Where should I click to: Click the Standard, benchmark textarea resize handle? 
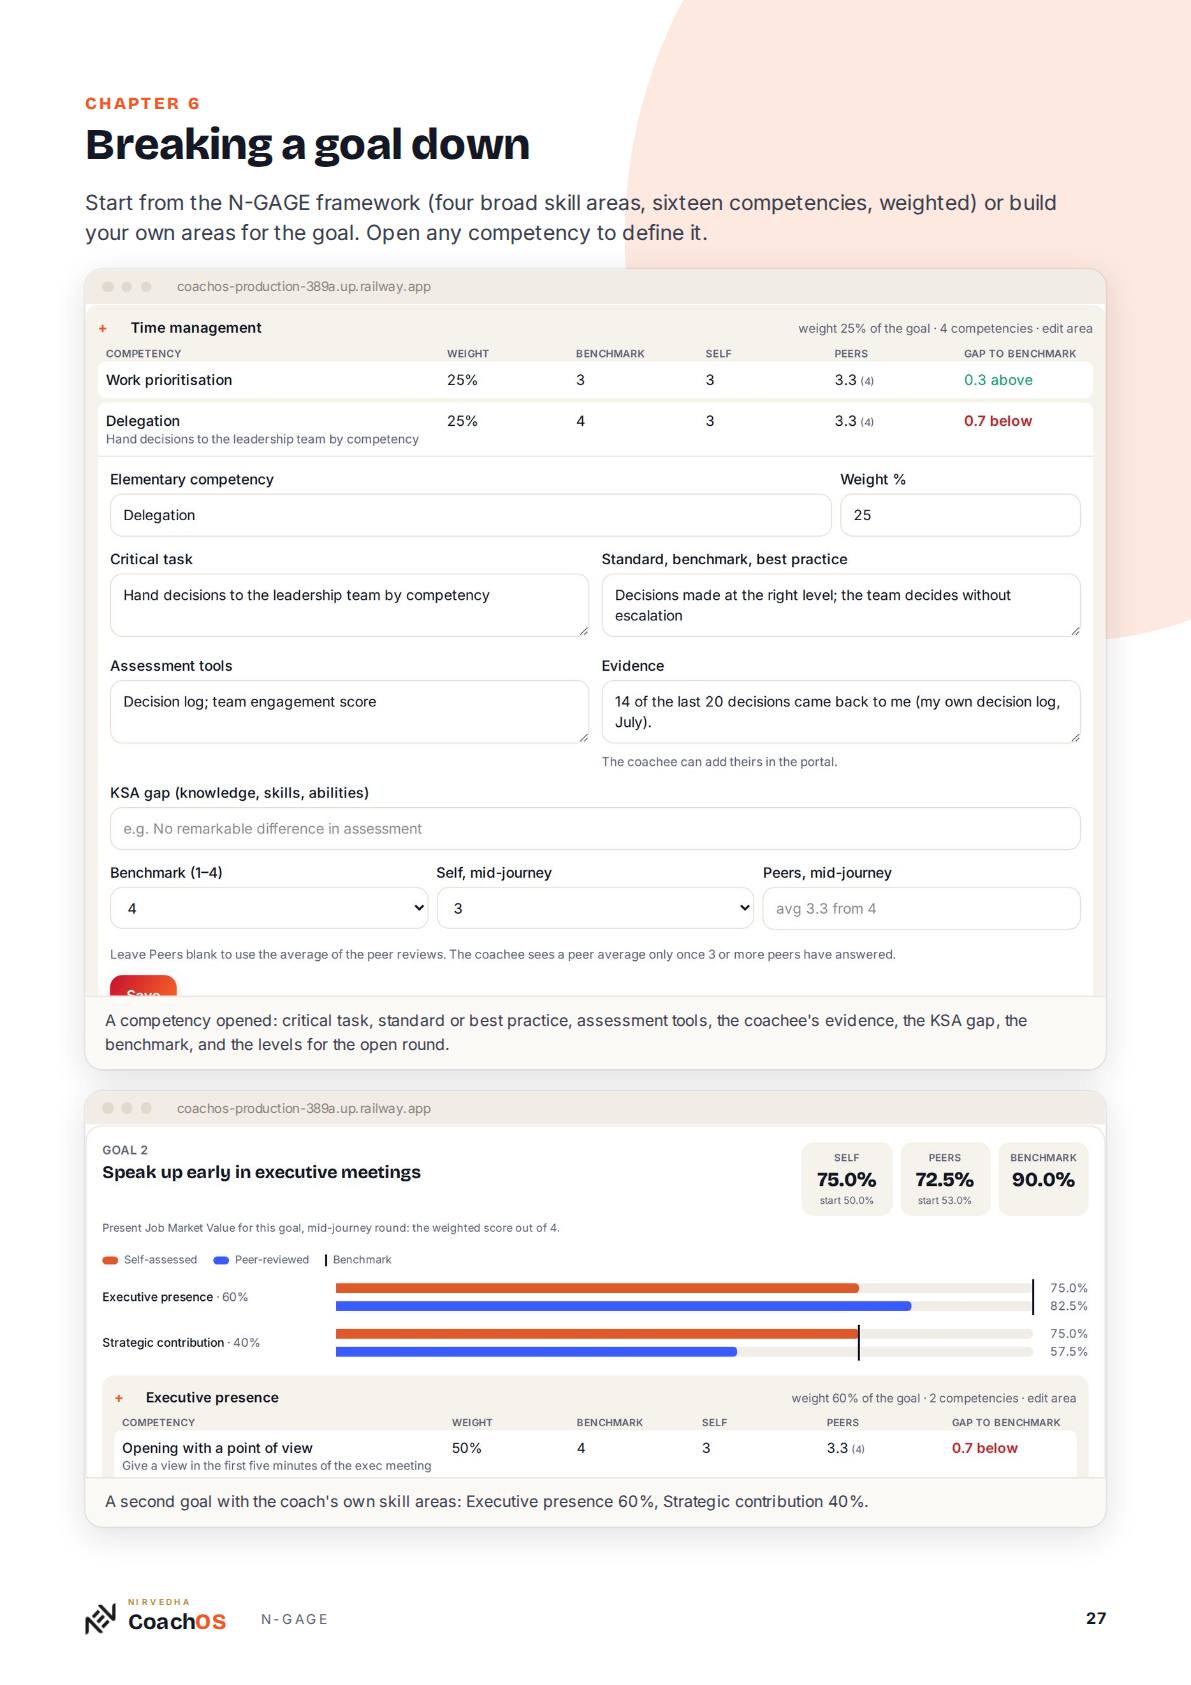tap(1075, 631)
